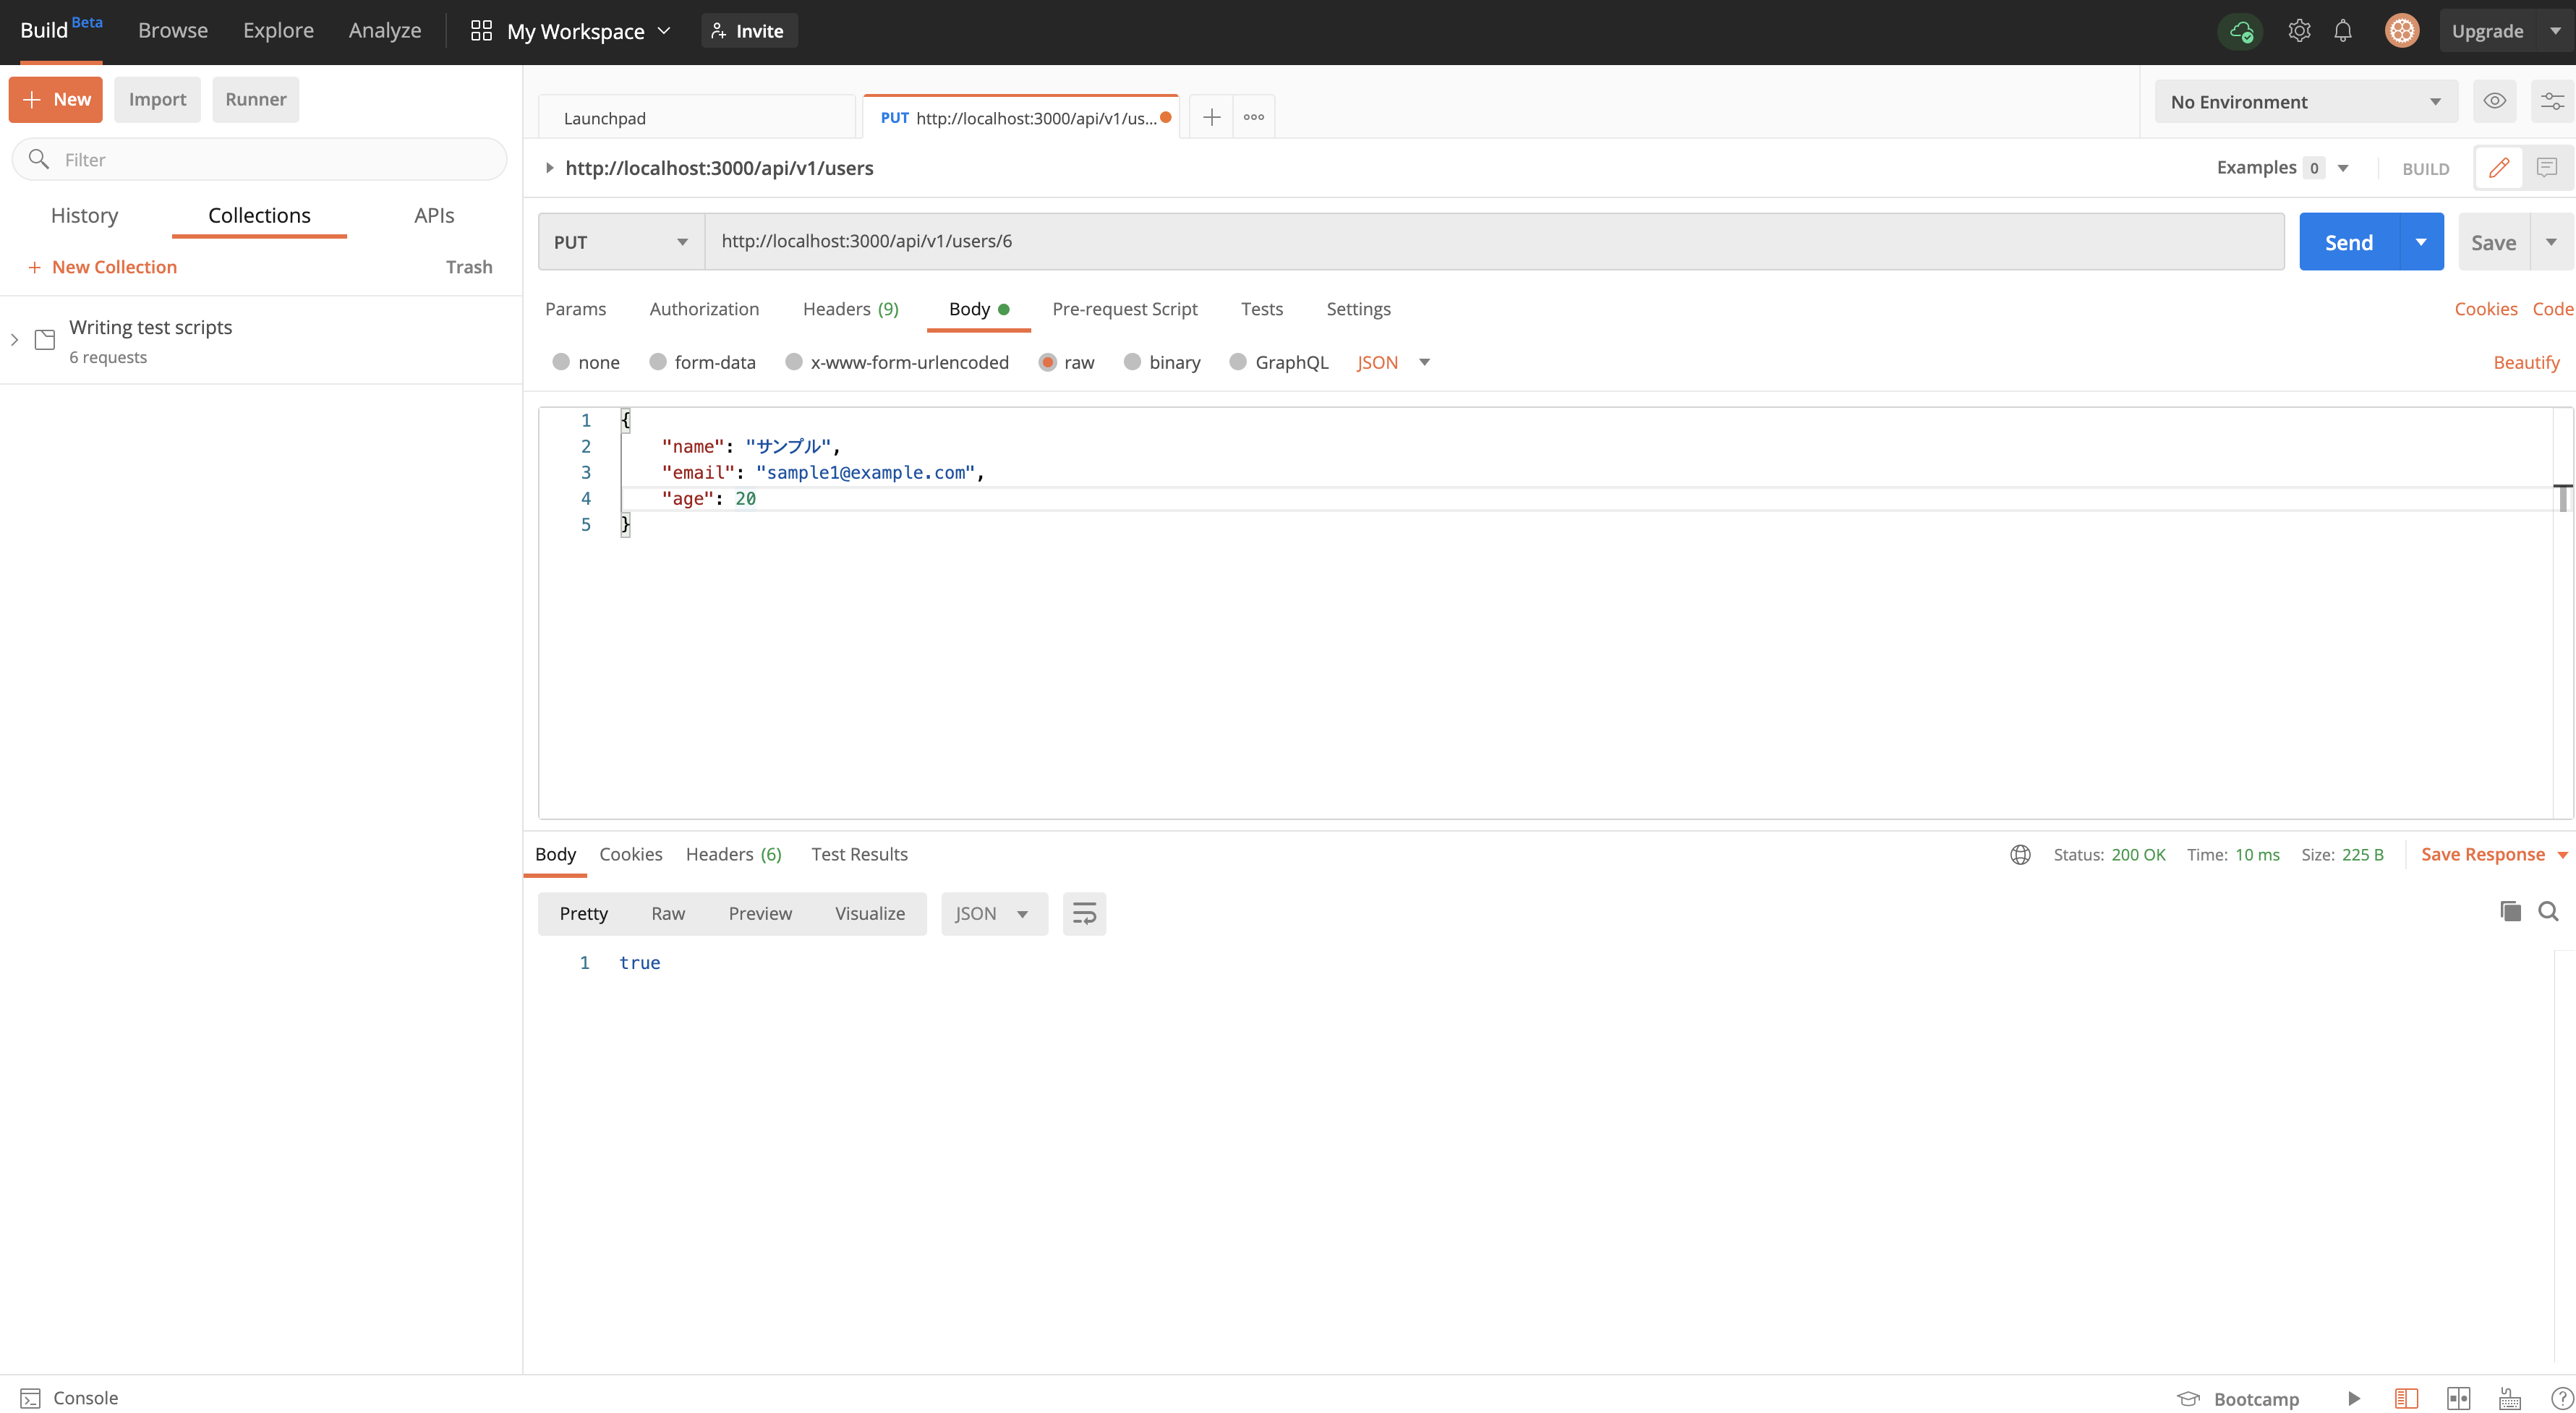2576x1413 pixels.
Task: Select the form-data body radio button
Action: [x=658, y=362]
